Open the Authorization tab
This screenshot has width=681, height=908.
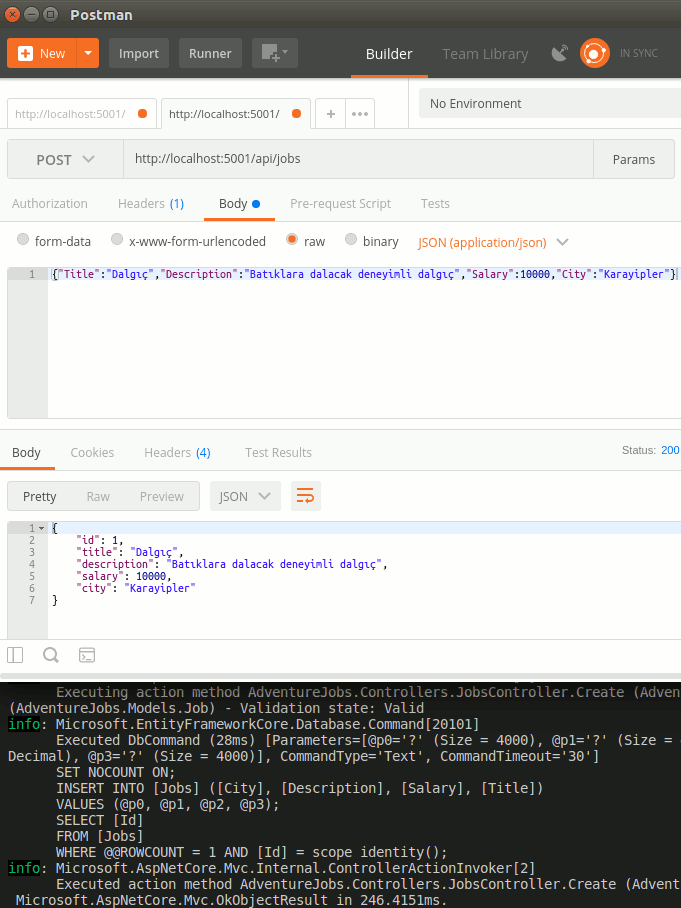[50, 204]
